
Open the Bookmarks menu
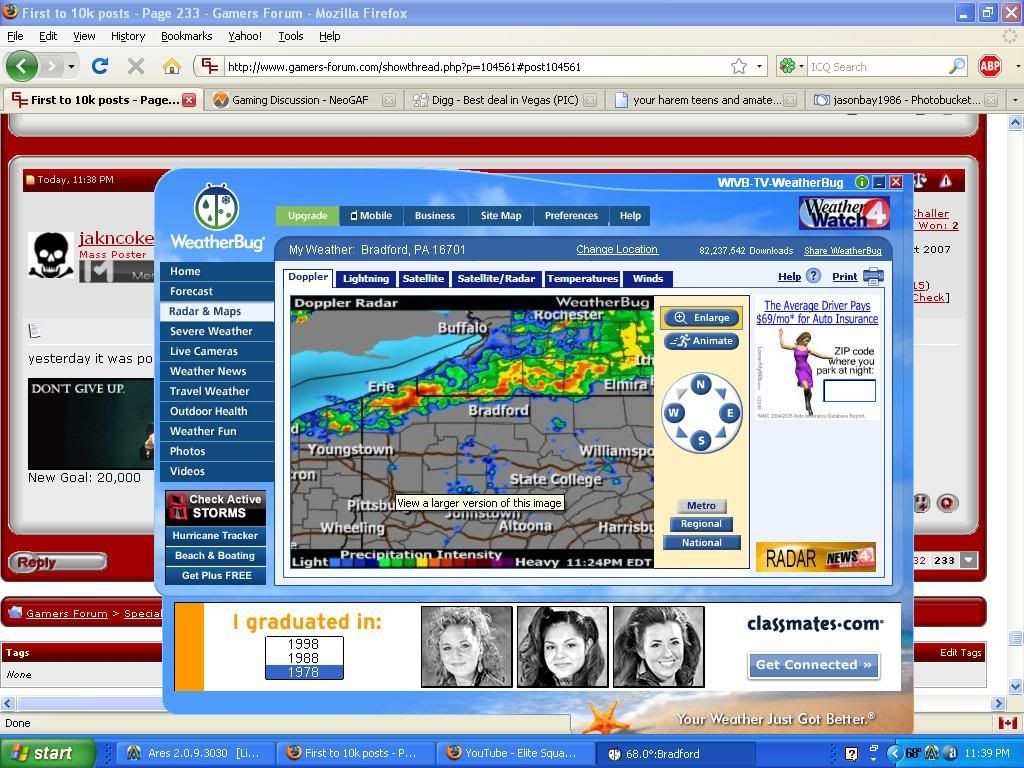click(x=186, y=36)
